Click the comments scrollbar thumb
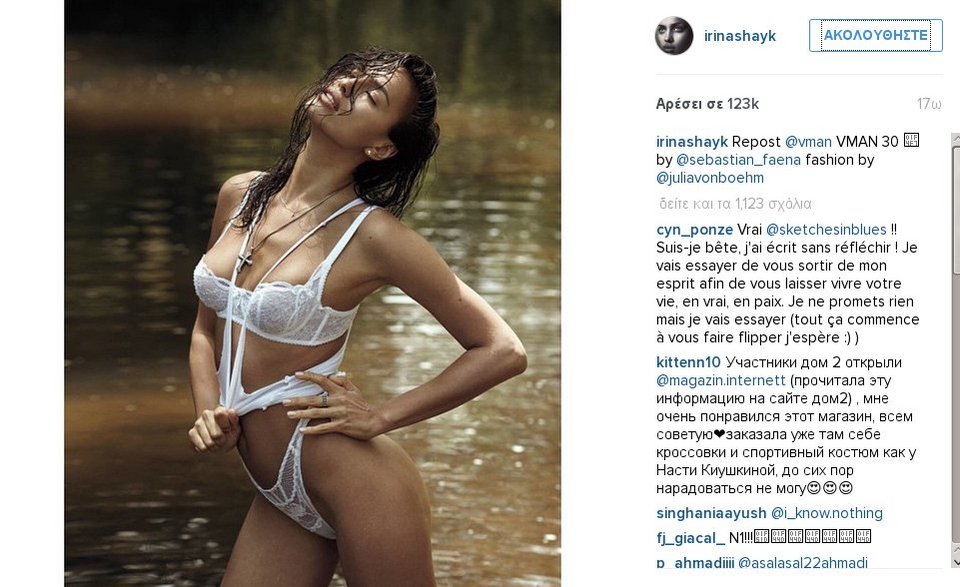 [x=956, y=208]
